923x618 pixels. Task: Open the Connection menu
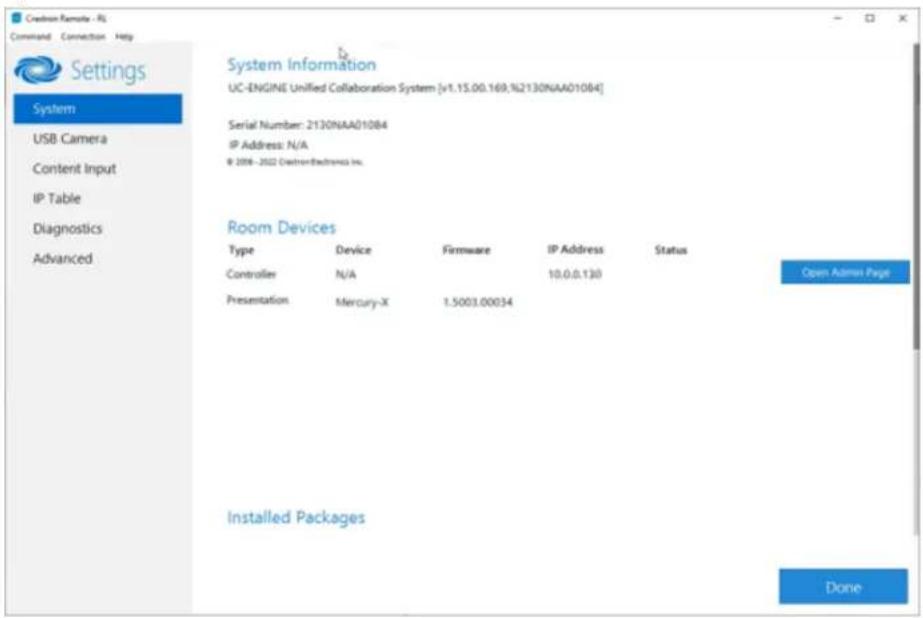83,36
